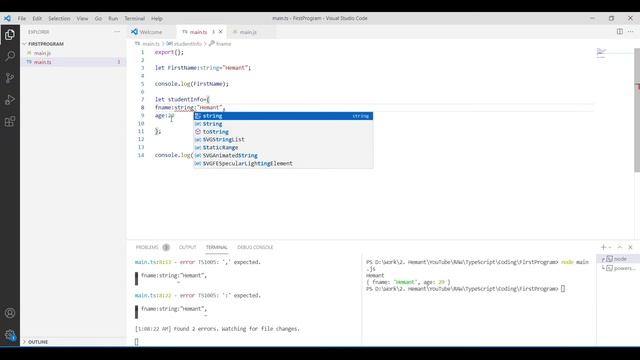Open the Extensions view
The width and height of the screenshot is (640, 360).
coord(10,121)
